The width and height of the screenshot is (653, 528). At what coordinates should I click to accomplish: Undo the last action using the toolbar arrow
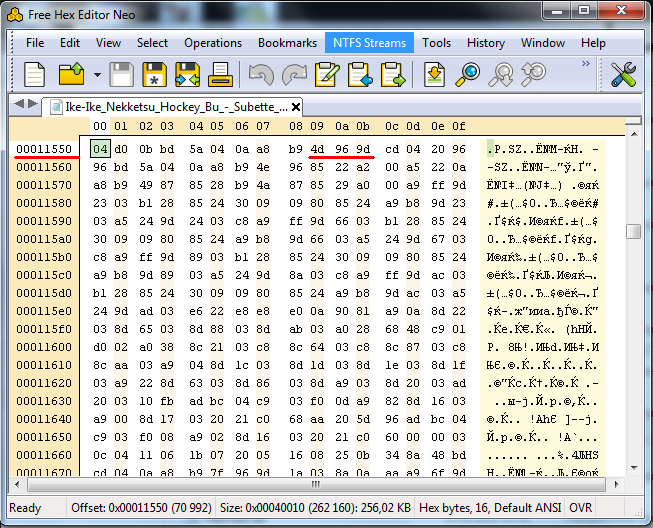coord(261,75)
